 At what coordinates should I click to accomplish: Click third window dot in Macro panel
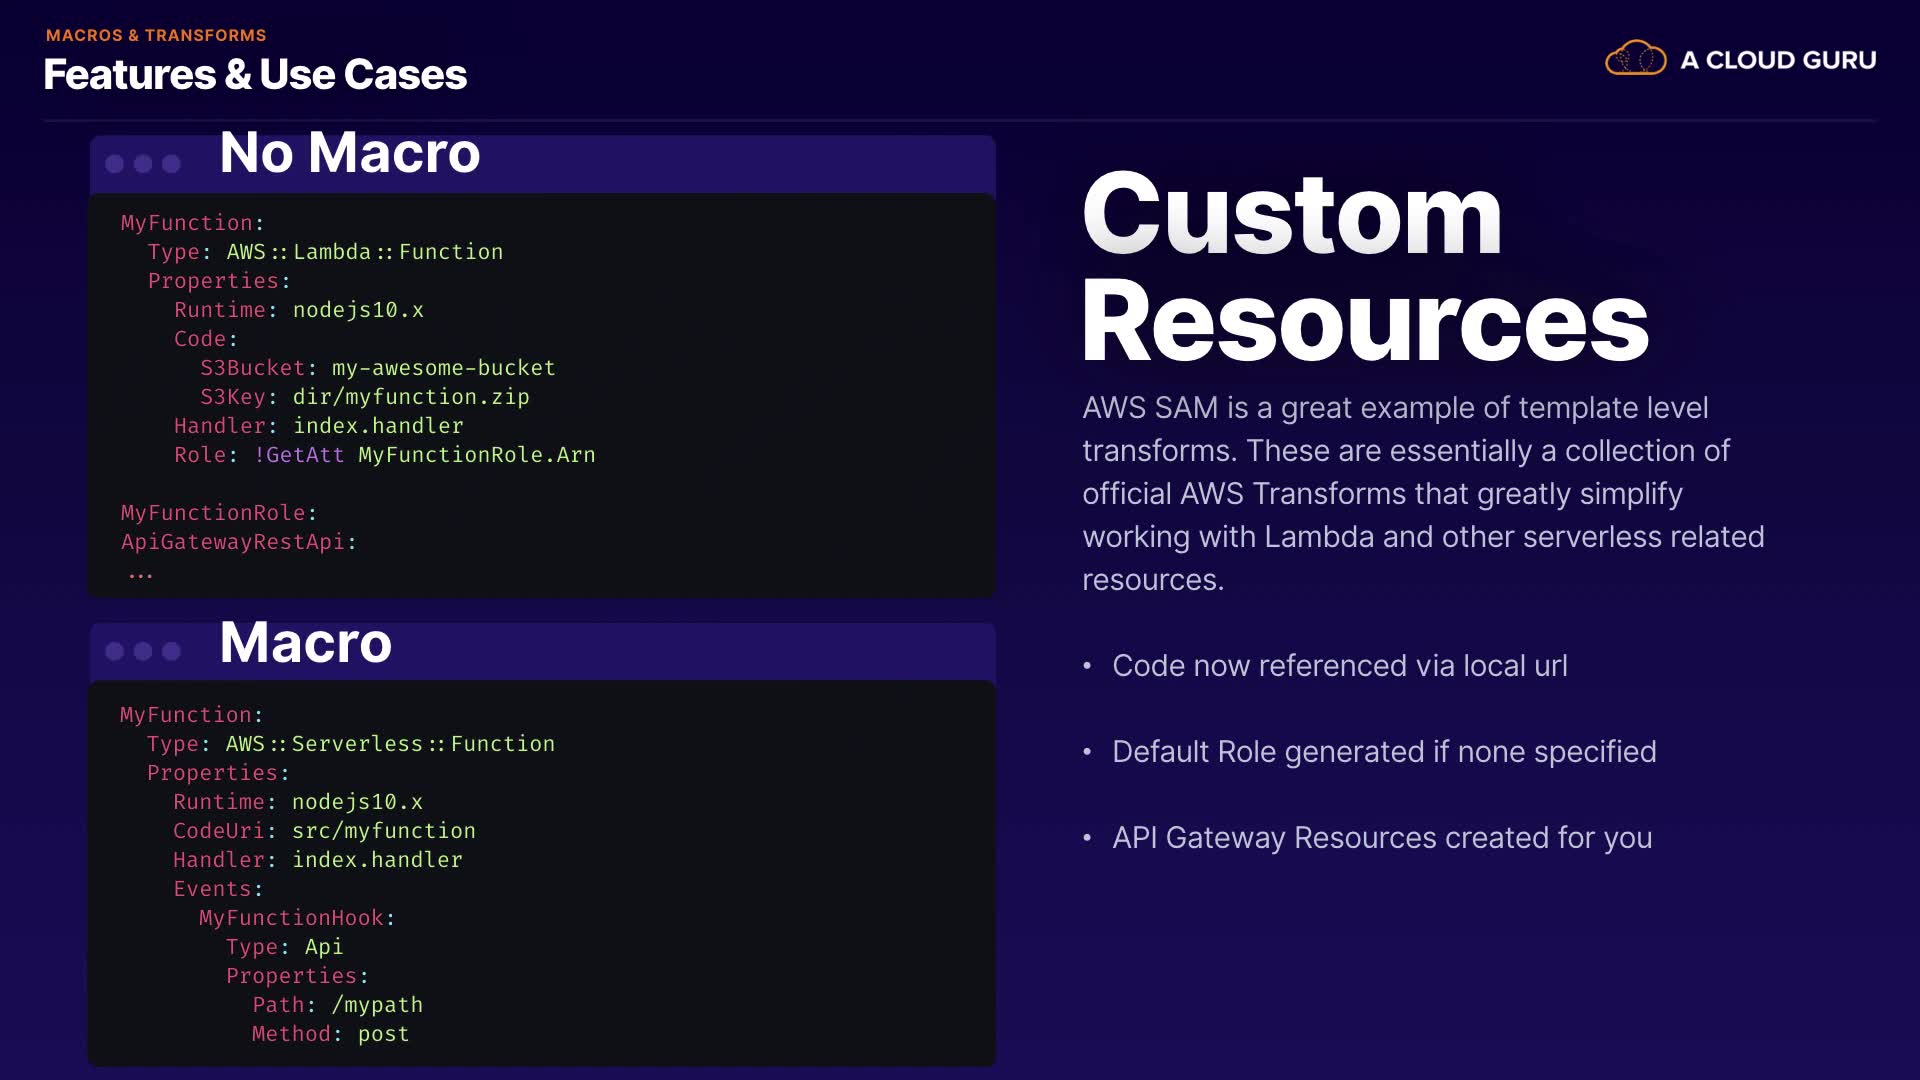click(171, 652)
